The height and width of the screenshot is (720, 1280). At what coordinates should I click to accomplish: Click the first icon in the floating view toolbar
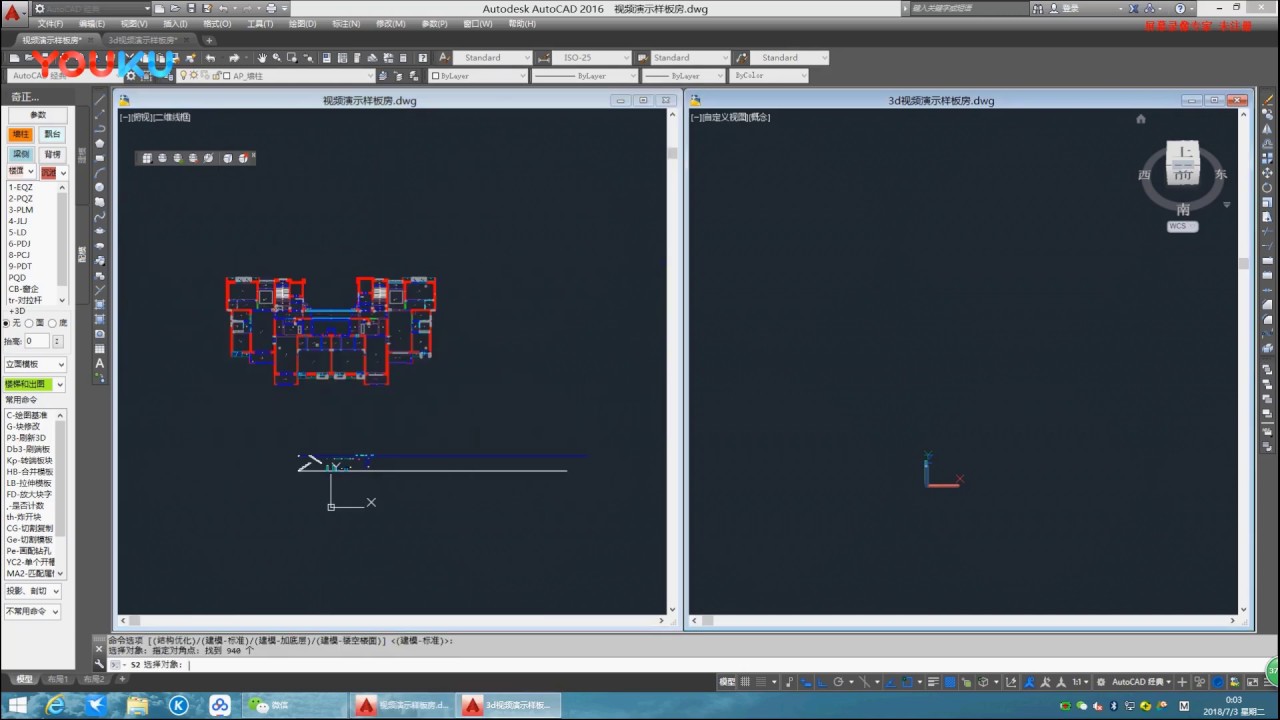[147, 158]
